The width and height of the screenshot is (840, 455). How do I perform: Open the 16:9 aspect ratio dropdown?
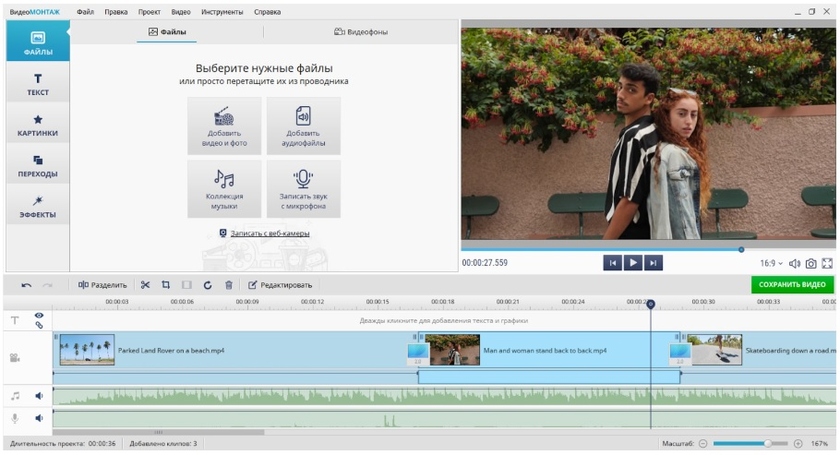(771, 264)
